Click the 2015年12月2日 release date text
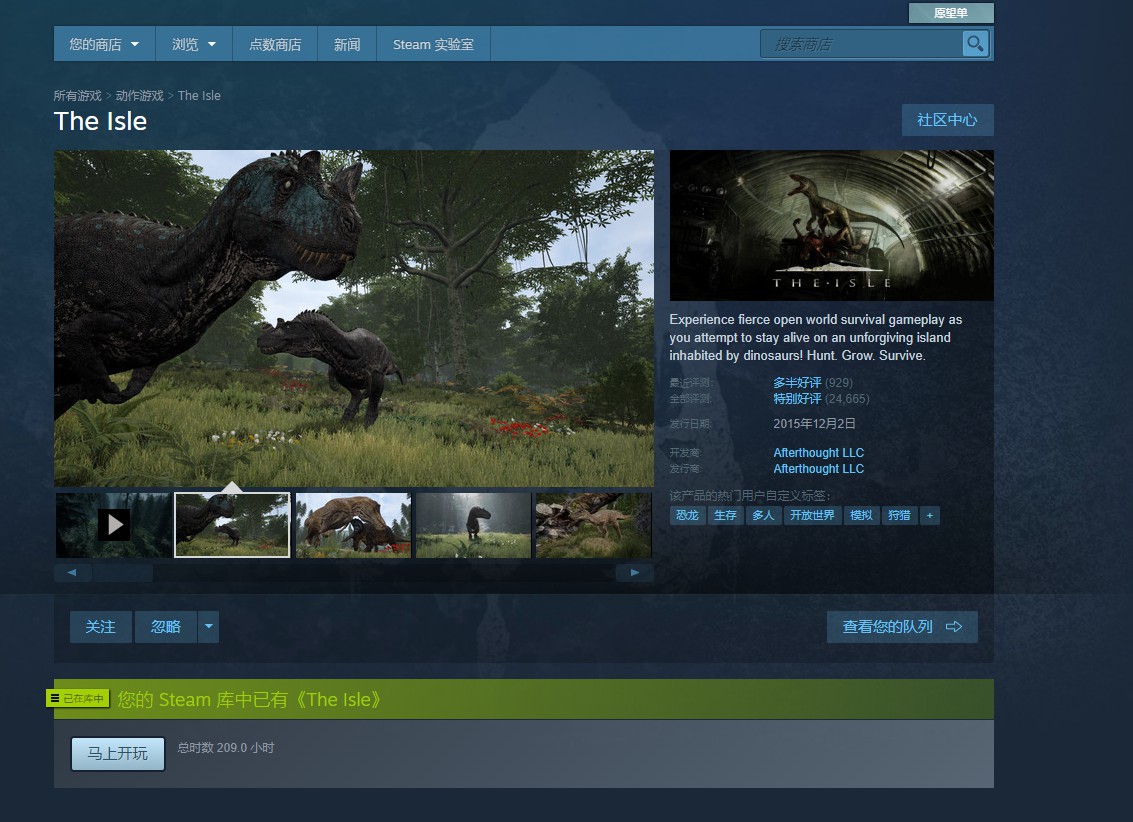 (814, 423)
